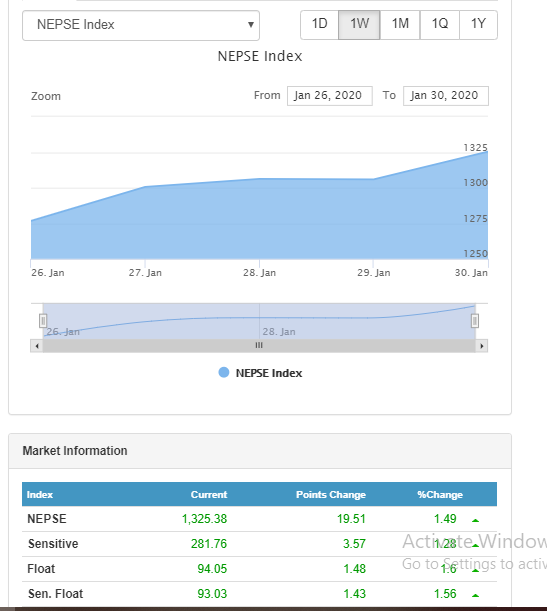
Task: Click the NEPSE percent change 1.49
Action: (445, 519)
